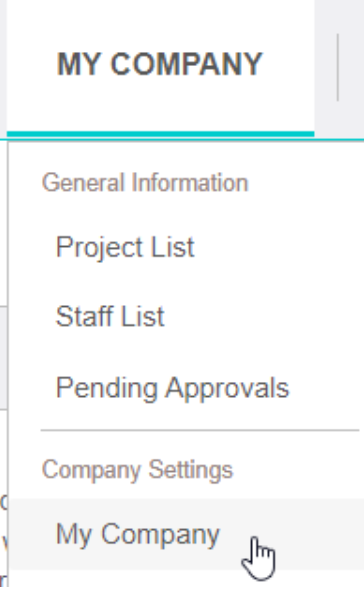Viewport: 364px width, 597px height.
Task: Click the teal underline beneath MY COMPANY
Action: click(160, 134)
